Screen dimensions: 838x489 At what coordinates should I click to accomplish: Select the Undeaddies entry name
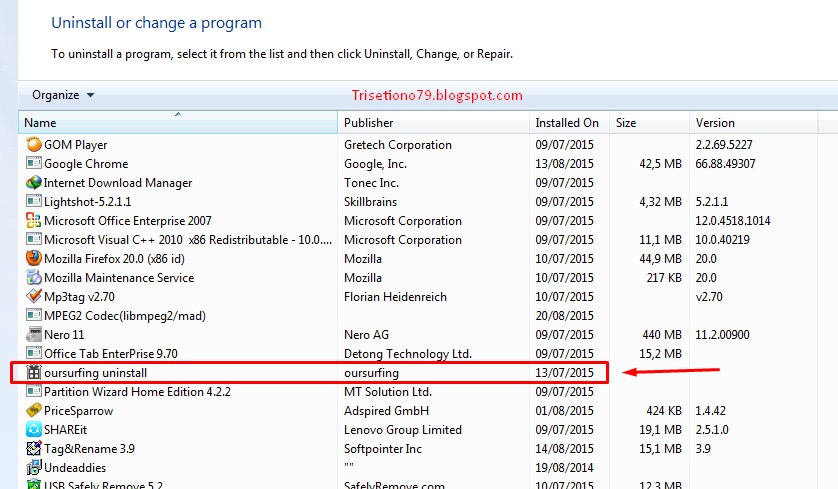coord(75,468)
